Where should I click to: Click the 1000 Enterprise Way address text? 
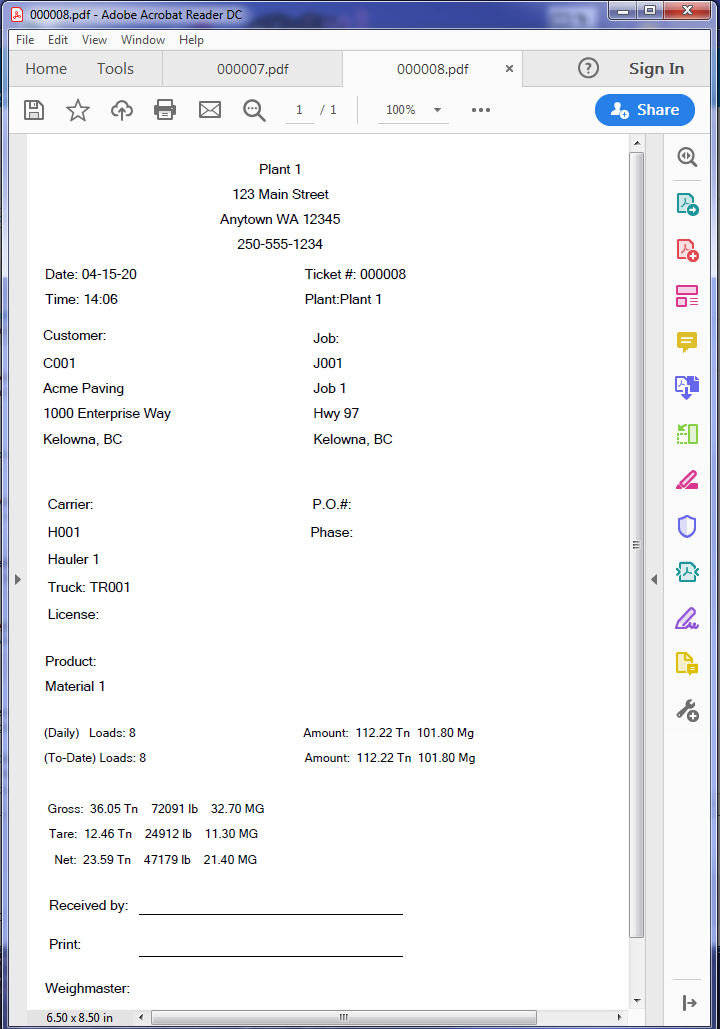[x=107, y=413]
